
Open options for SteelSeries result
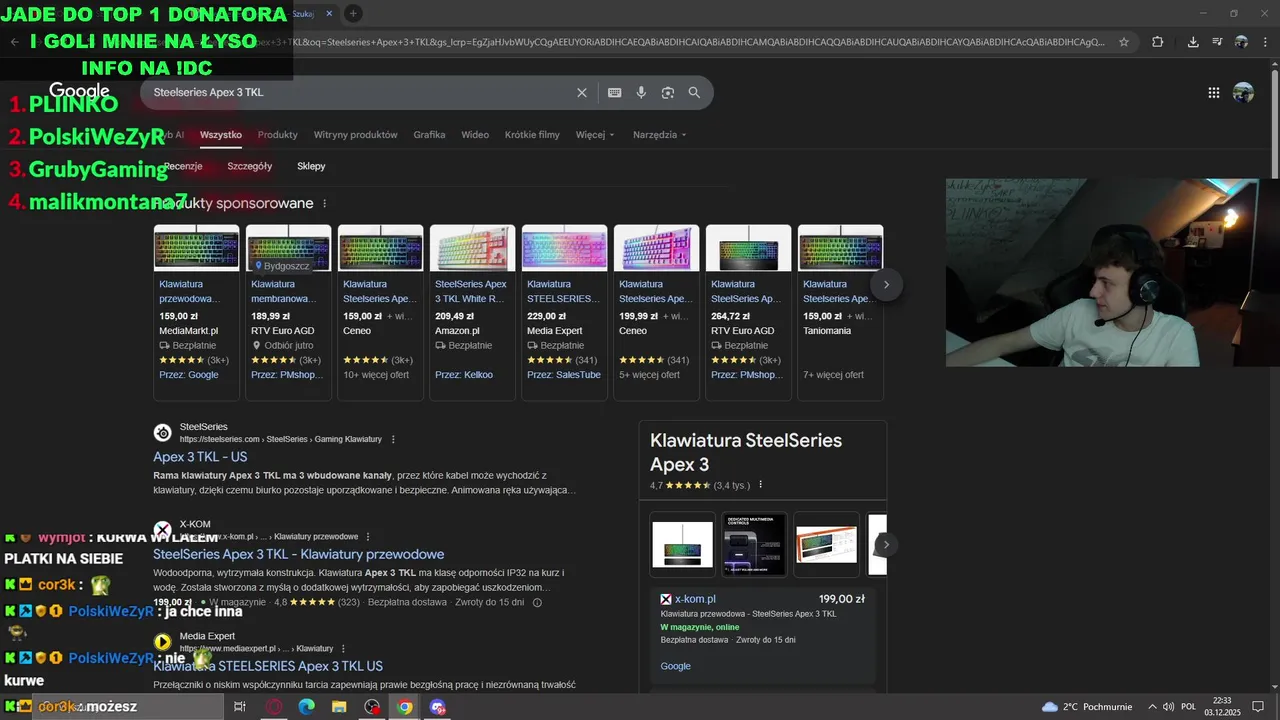tap(393, 439)
